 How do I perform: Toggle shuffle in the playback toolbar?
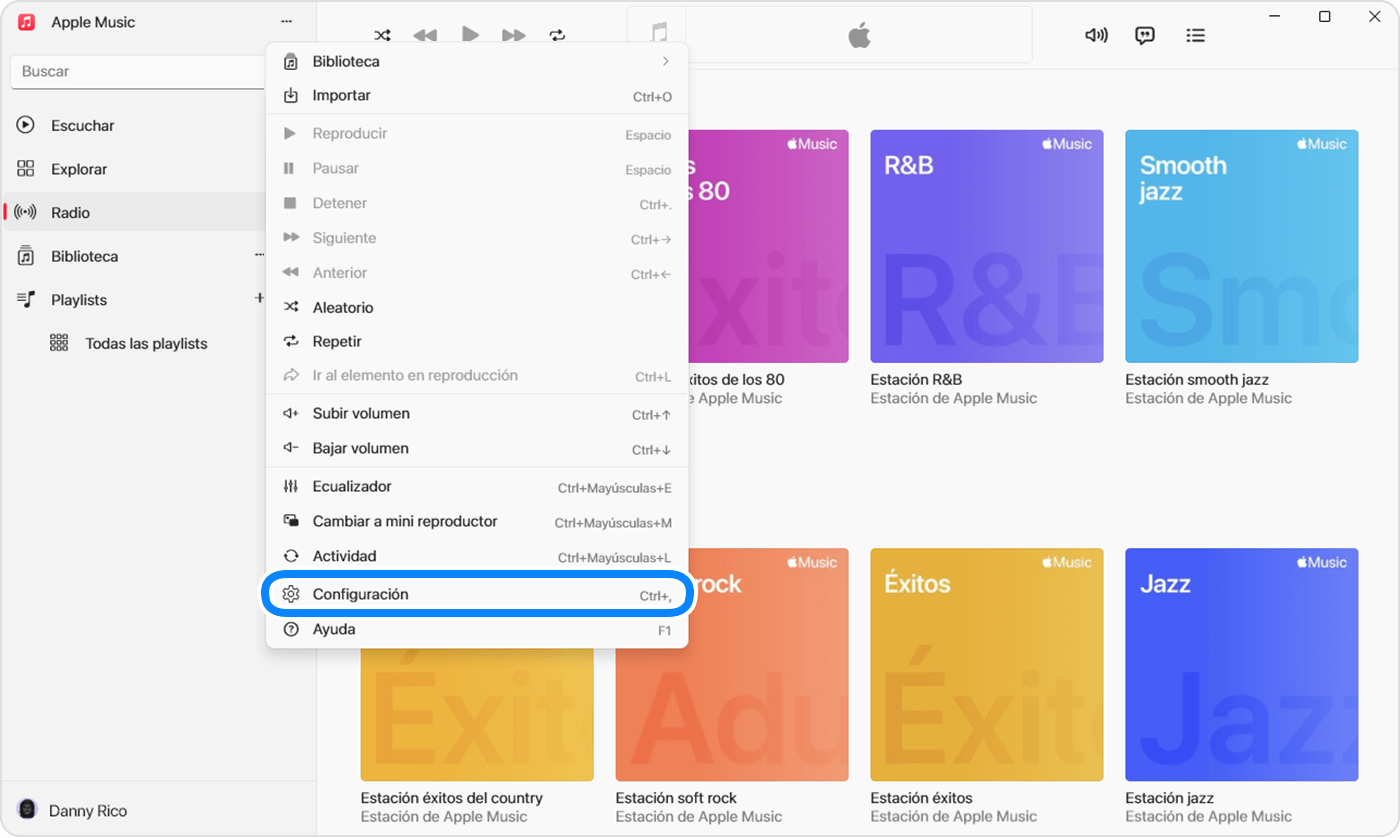click(382, 35)
